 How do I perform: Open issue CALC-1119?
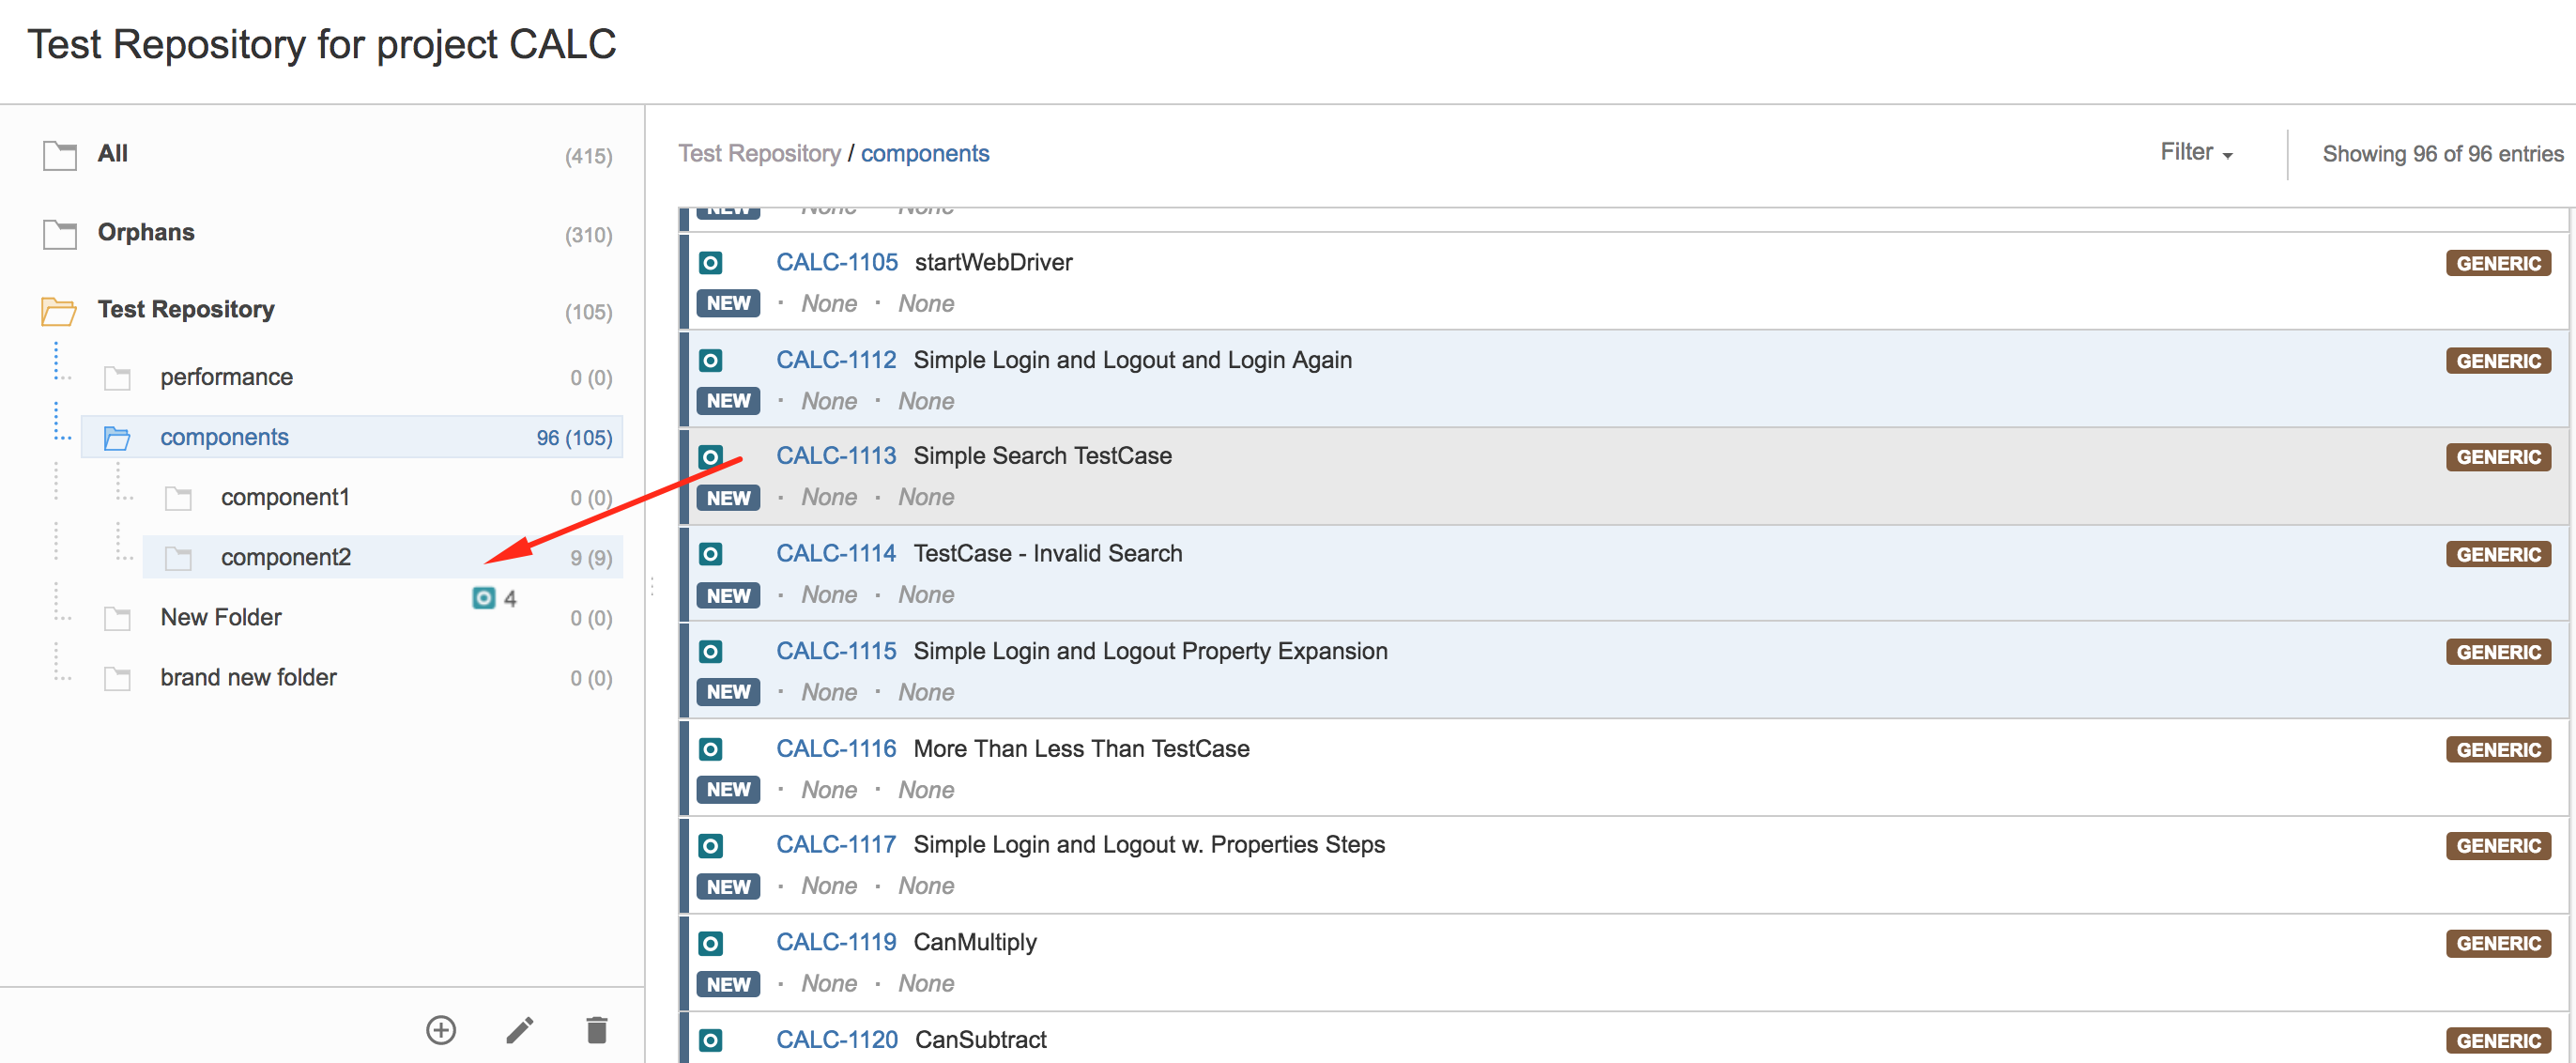(x=836, y=943)
